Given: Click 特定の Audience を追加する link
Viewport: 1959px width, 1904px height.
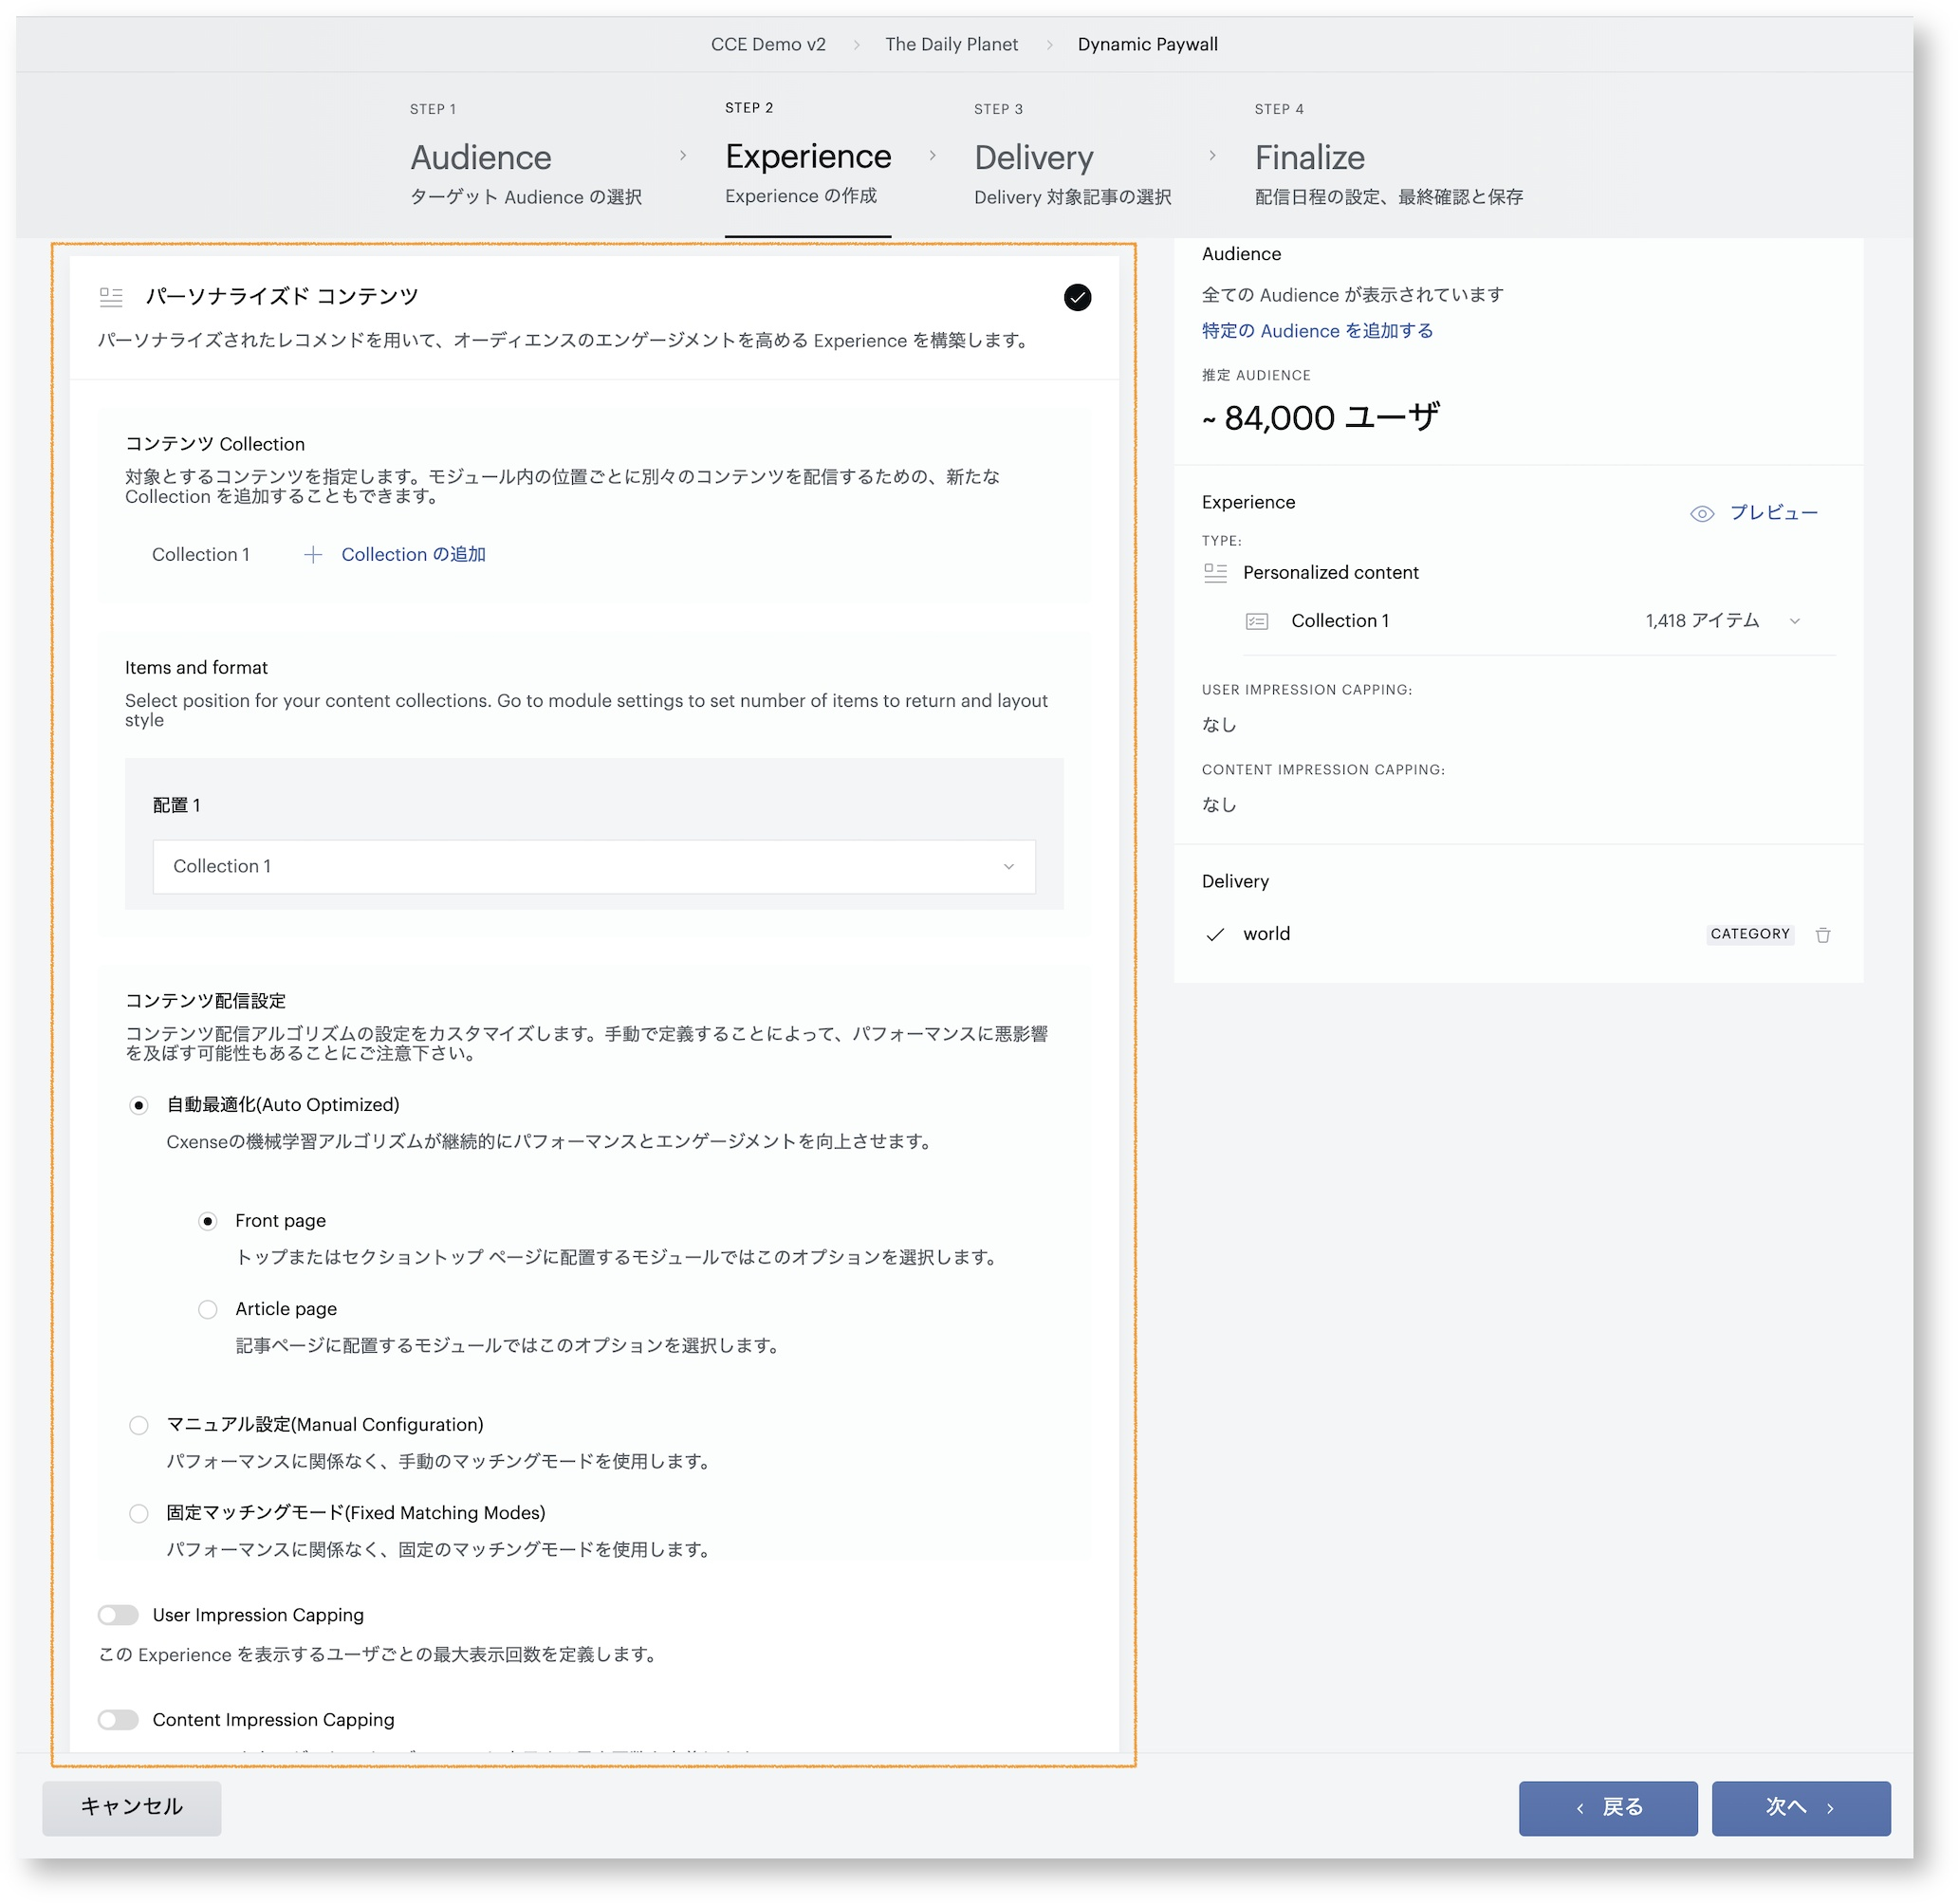Looking at the screenshot, I should pyautogui.click(x=1317, y=331).
